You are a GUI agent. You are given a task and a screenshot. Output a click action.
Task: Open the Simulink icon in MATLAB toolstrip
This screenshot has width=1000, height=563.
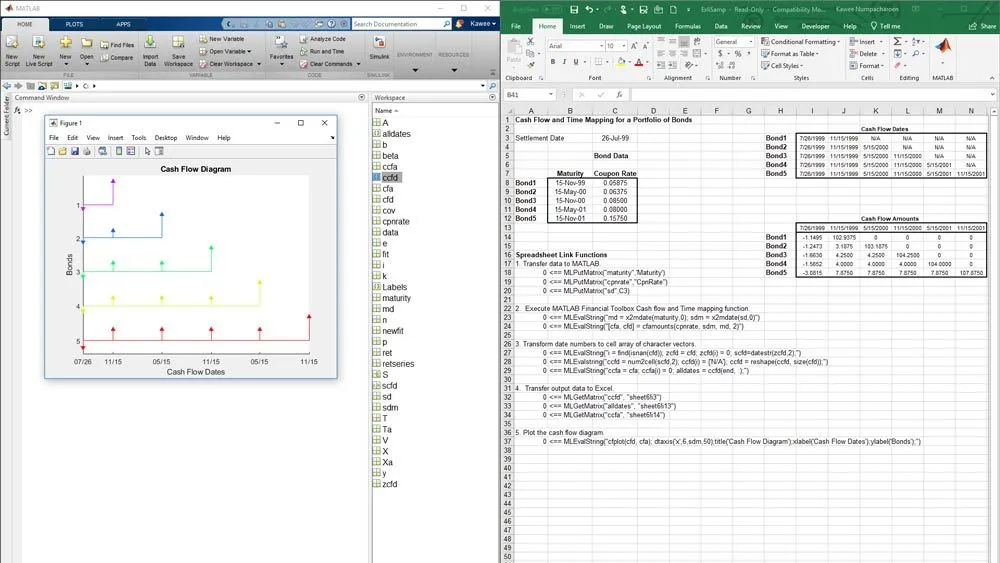pos(379,43)
